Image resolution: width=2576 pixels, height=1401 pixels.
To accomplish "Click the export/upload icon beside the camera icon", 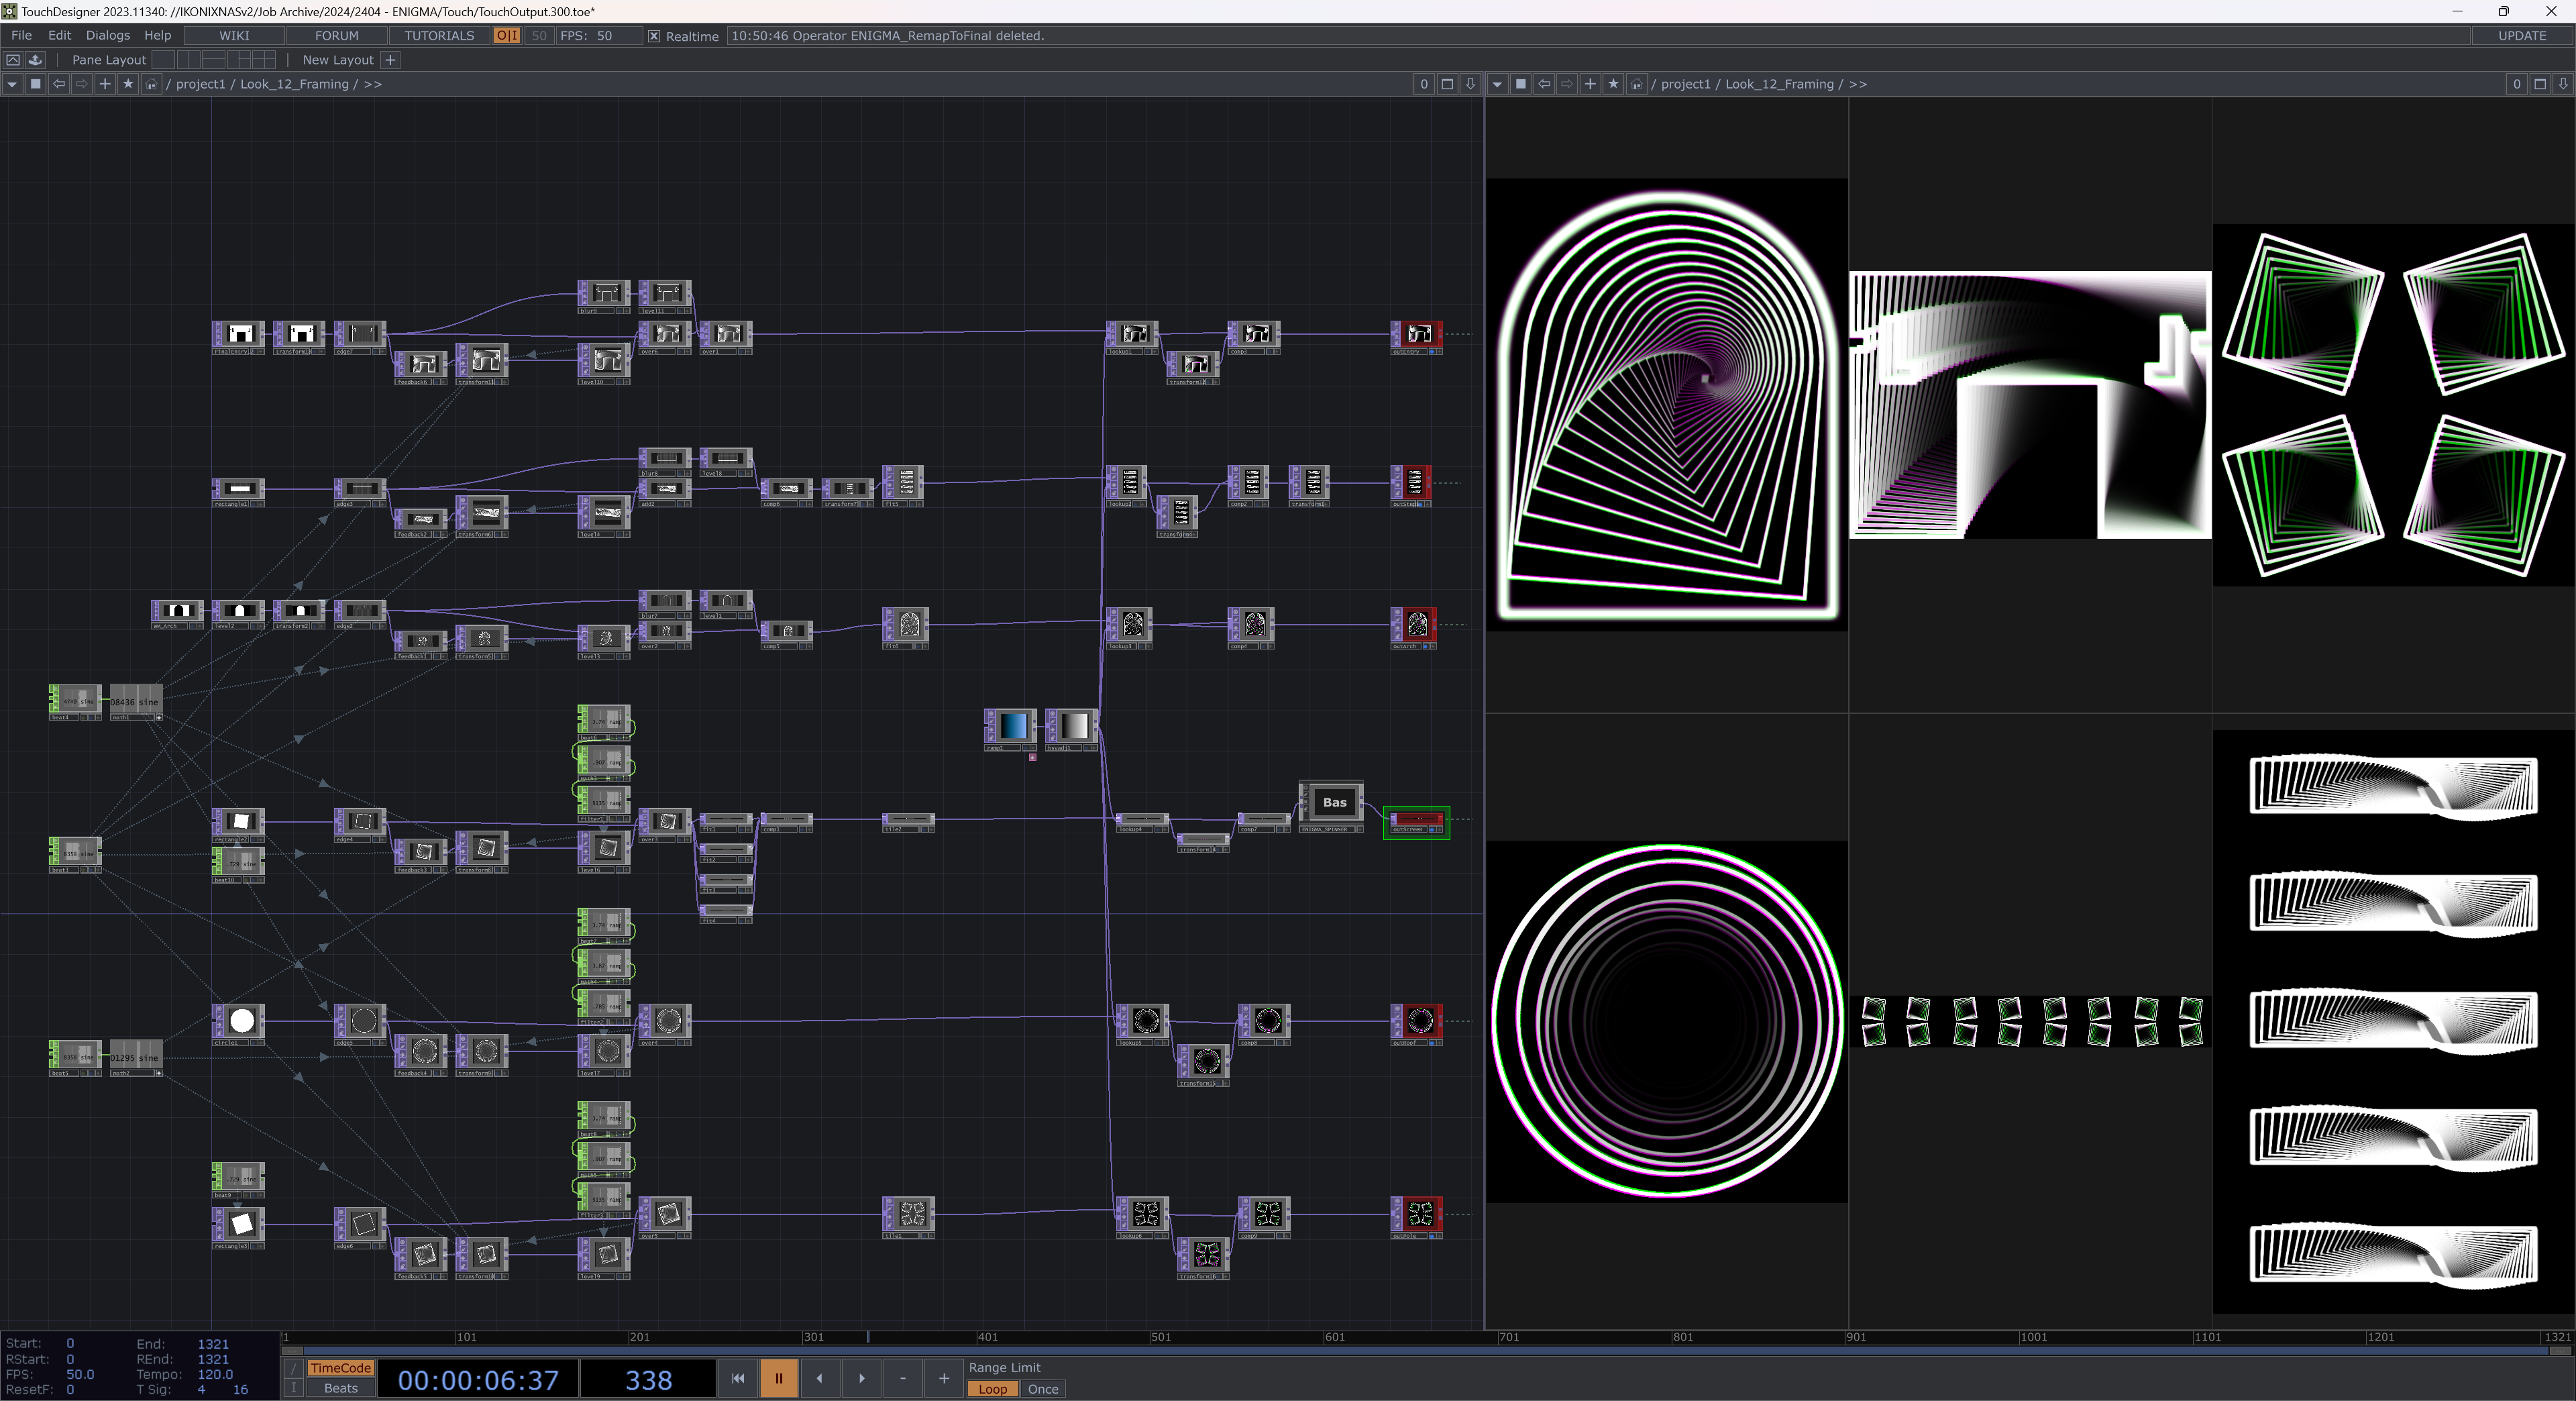I will click(x=35, y=60).
